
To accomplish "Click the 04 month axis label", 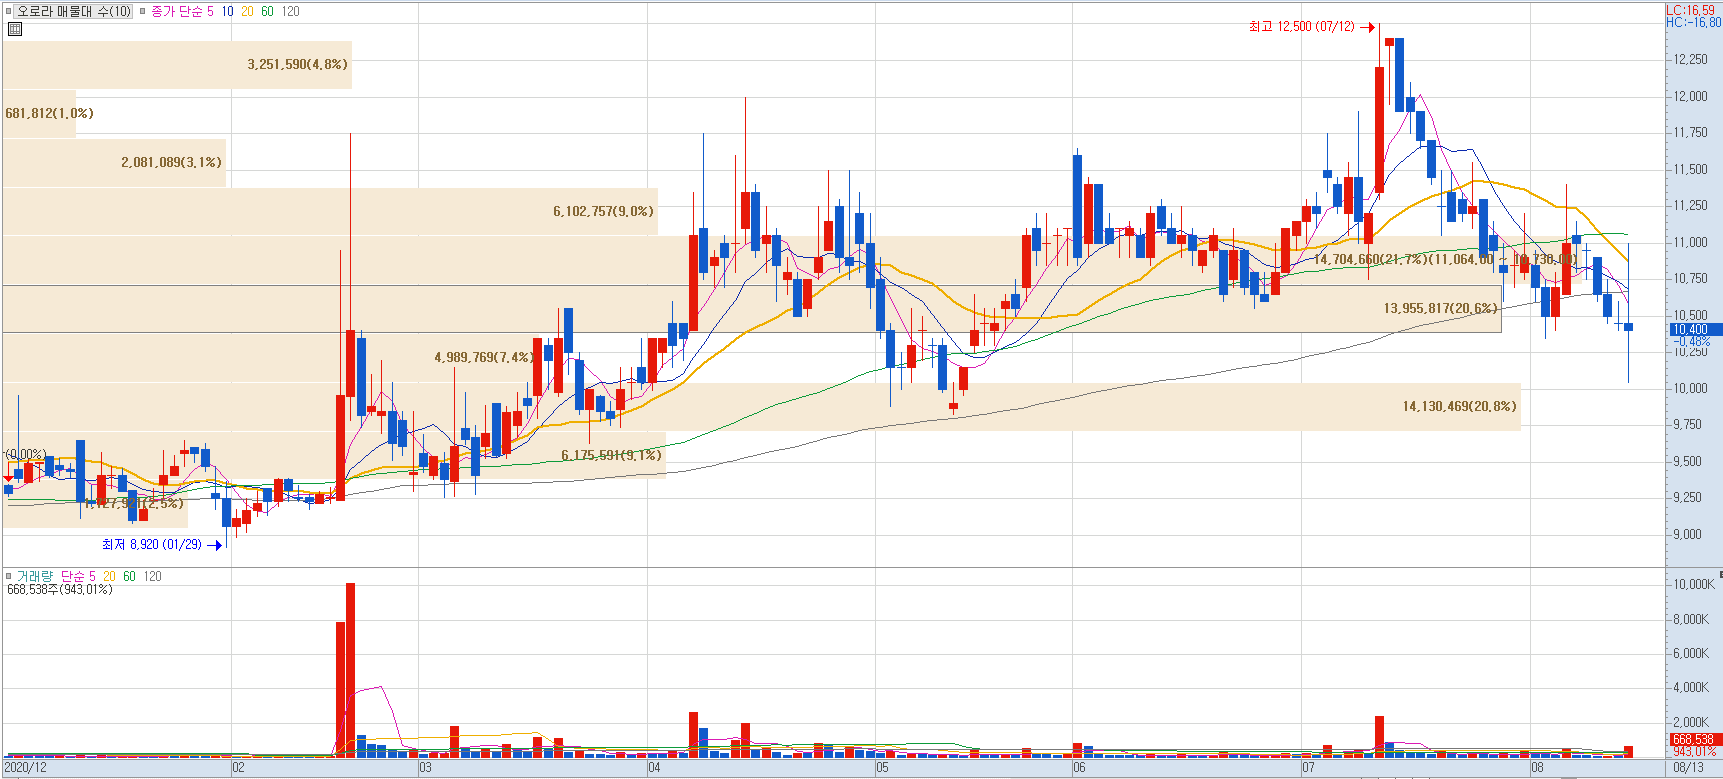I will coord(654,768).
